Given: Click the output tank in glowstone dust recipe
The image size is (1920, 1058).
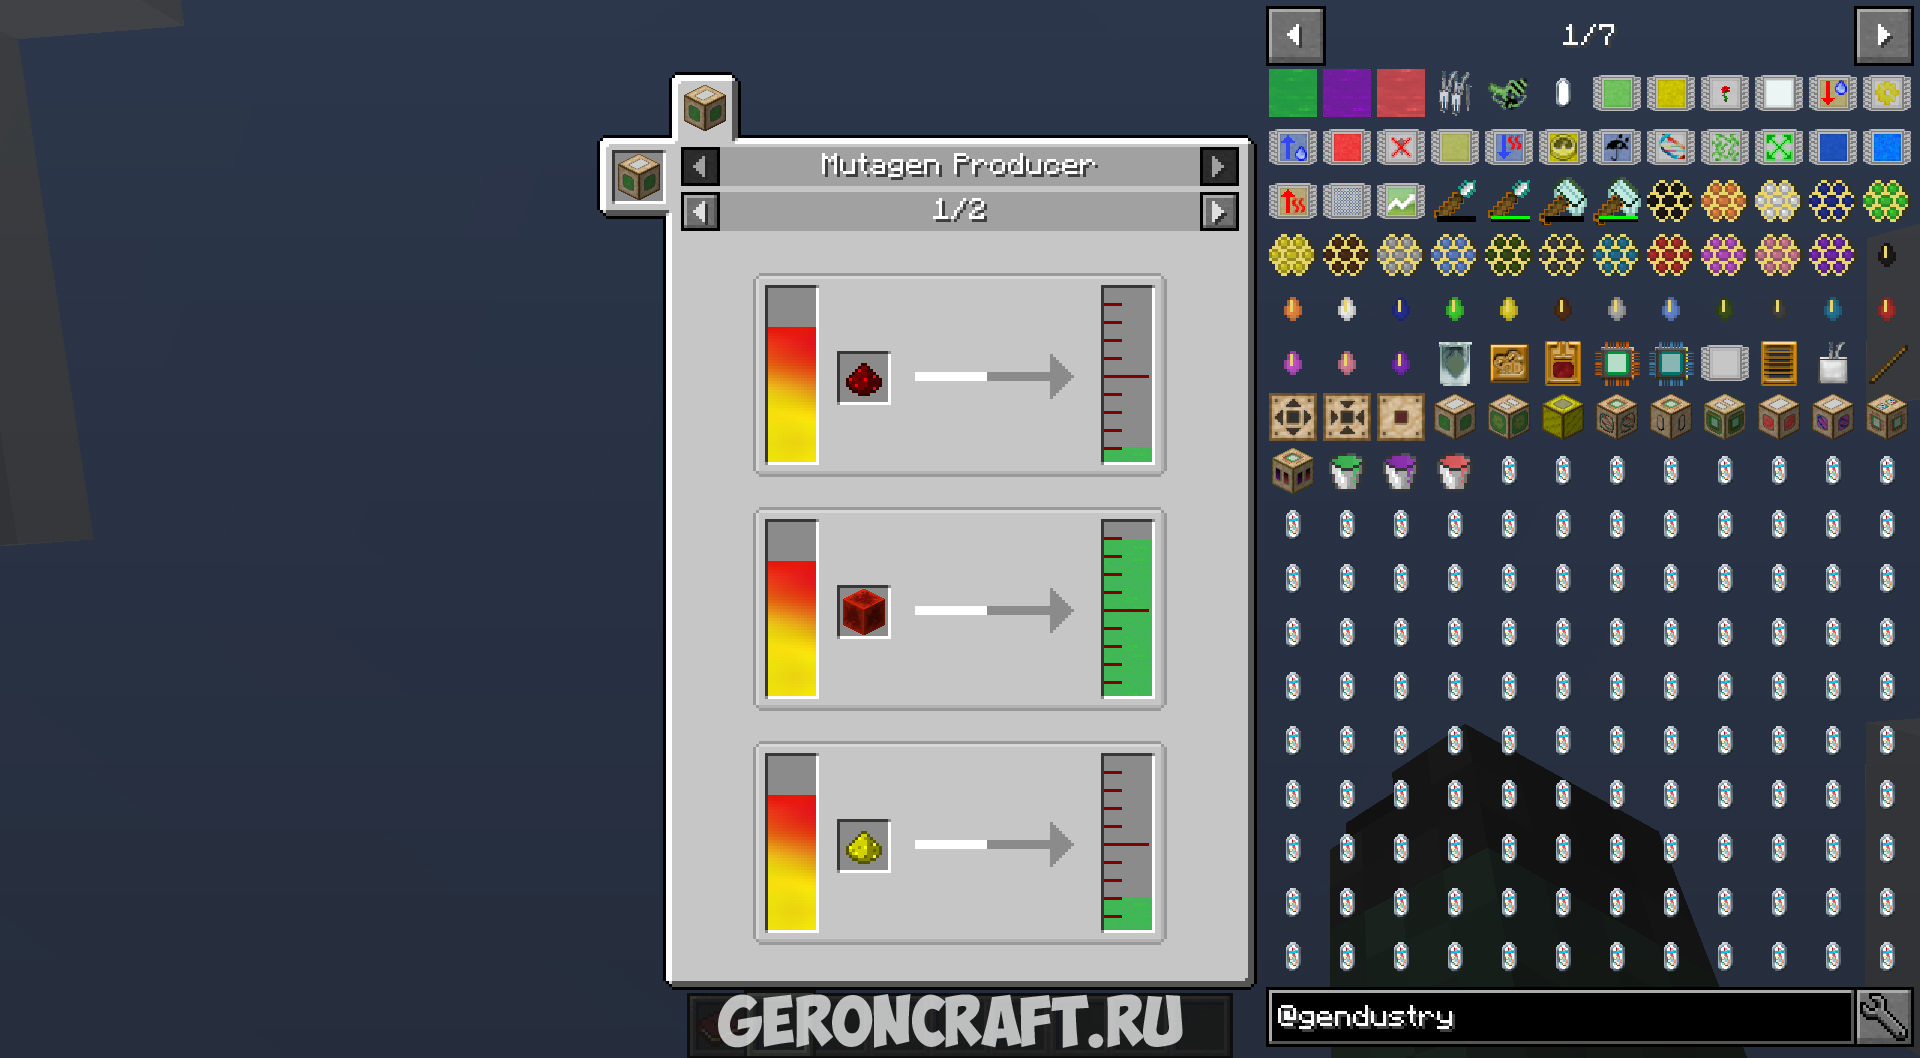Looking at the screenshot, I should 1127,843.
